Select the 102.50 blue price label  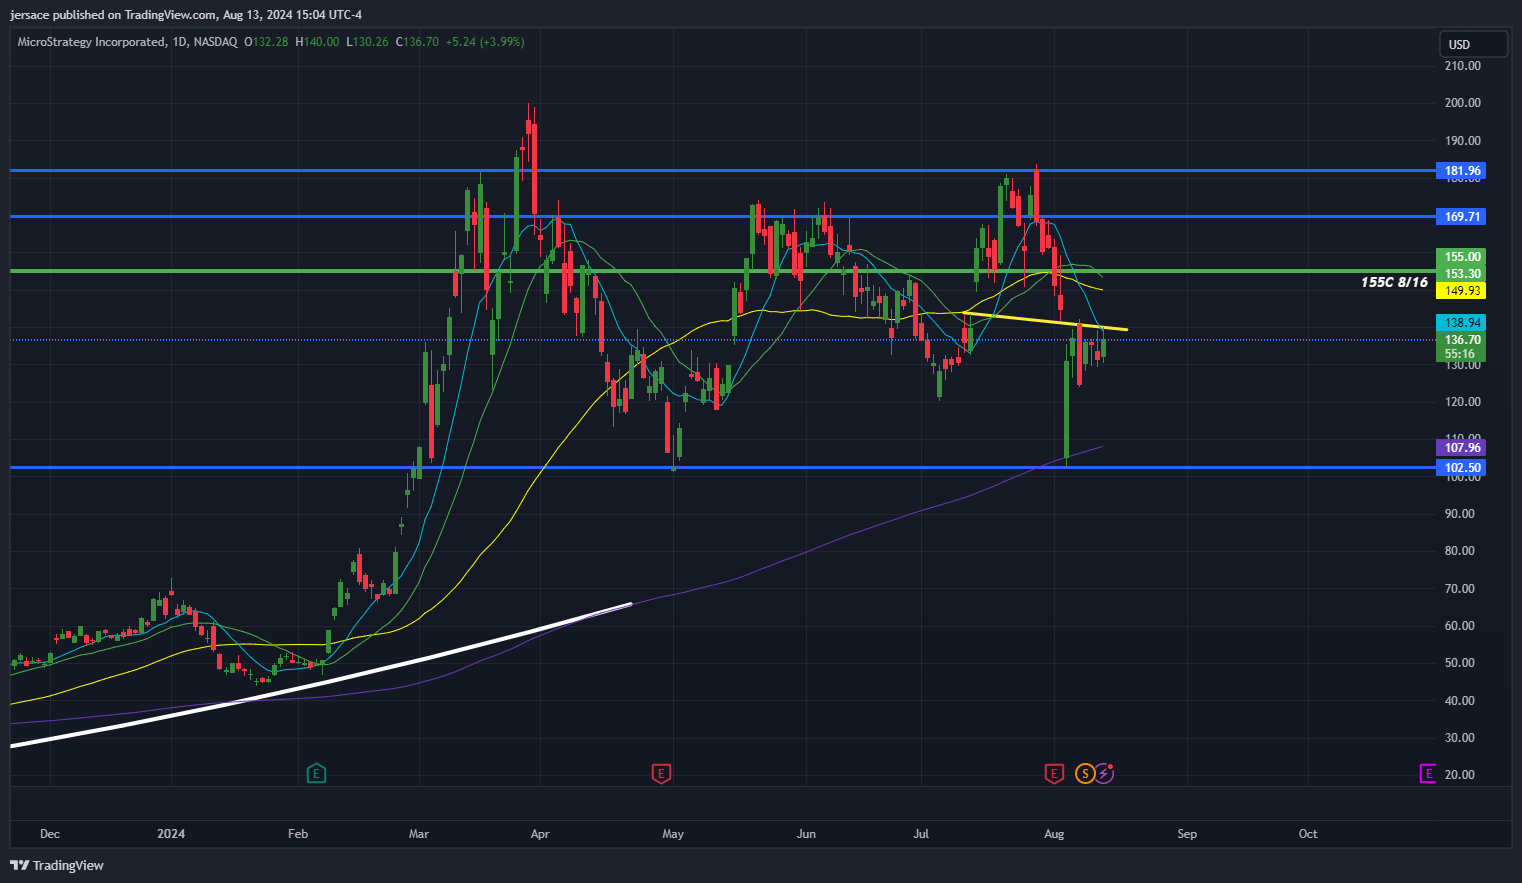coord(1461,468)
